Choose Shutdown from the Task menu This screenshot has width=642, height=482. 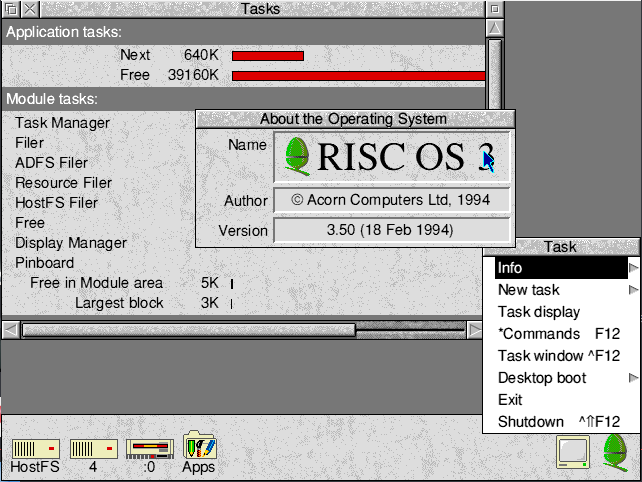[561, 421]
